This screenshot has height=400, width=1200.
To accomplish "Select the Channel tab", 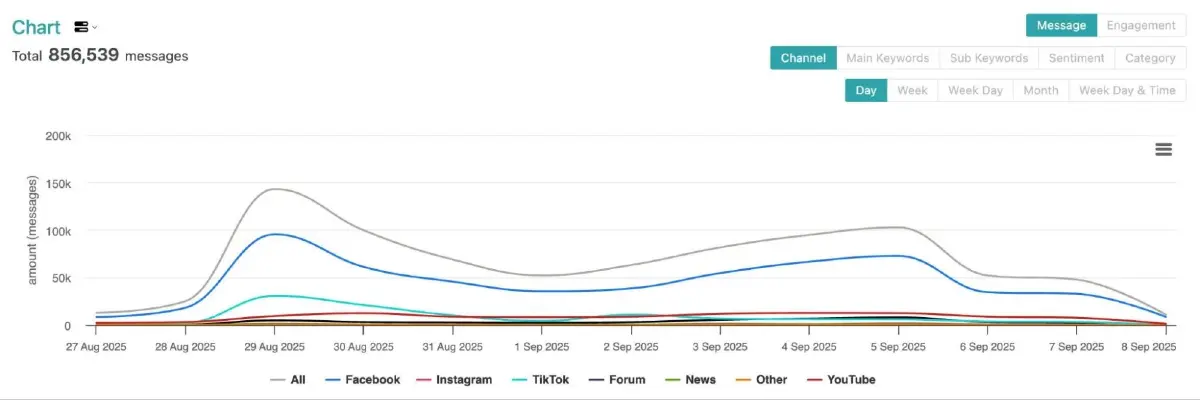I will (x=802, y=58).
